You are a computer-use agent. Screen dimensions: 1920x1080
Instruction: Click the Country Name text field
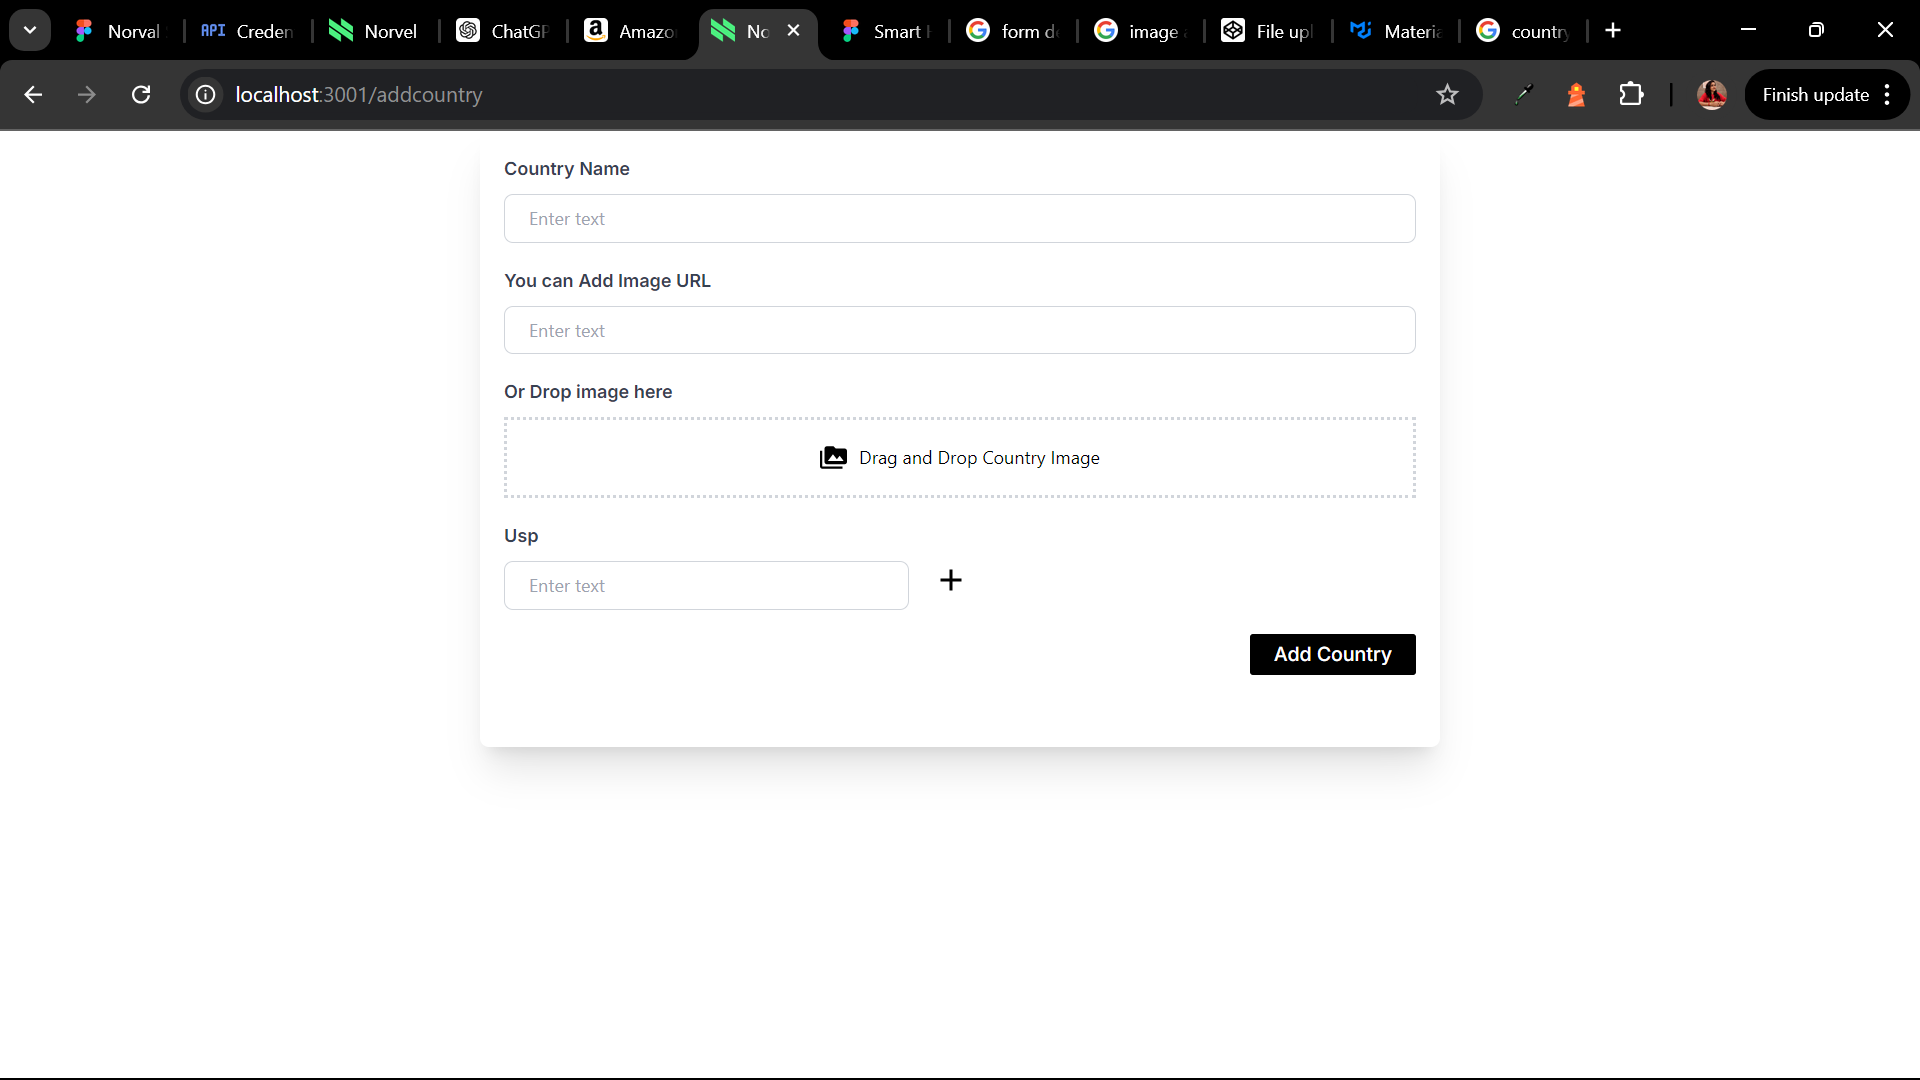coord(959,218)
